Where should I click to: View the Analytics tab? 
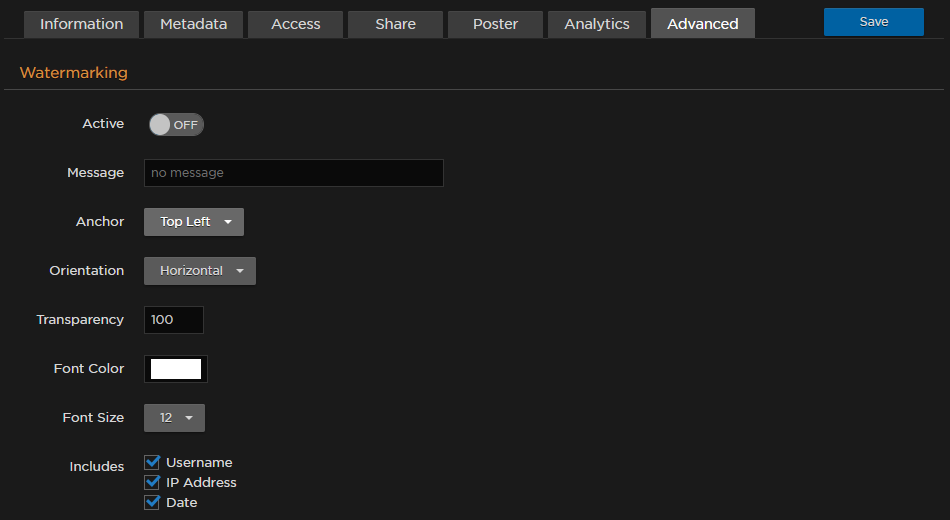pyautogui.click(x=597, y=24)
